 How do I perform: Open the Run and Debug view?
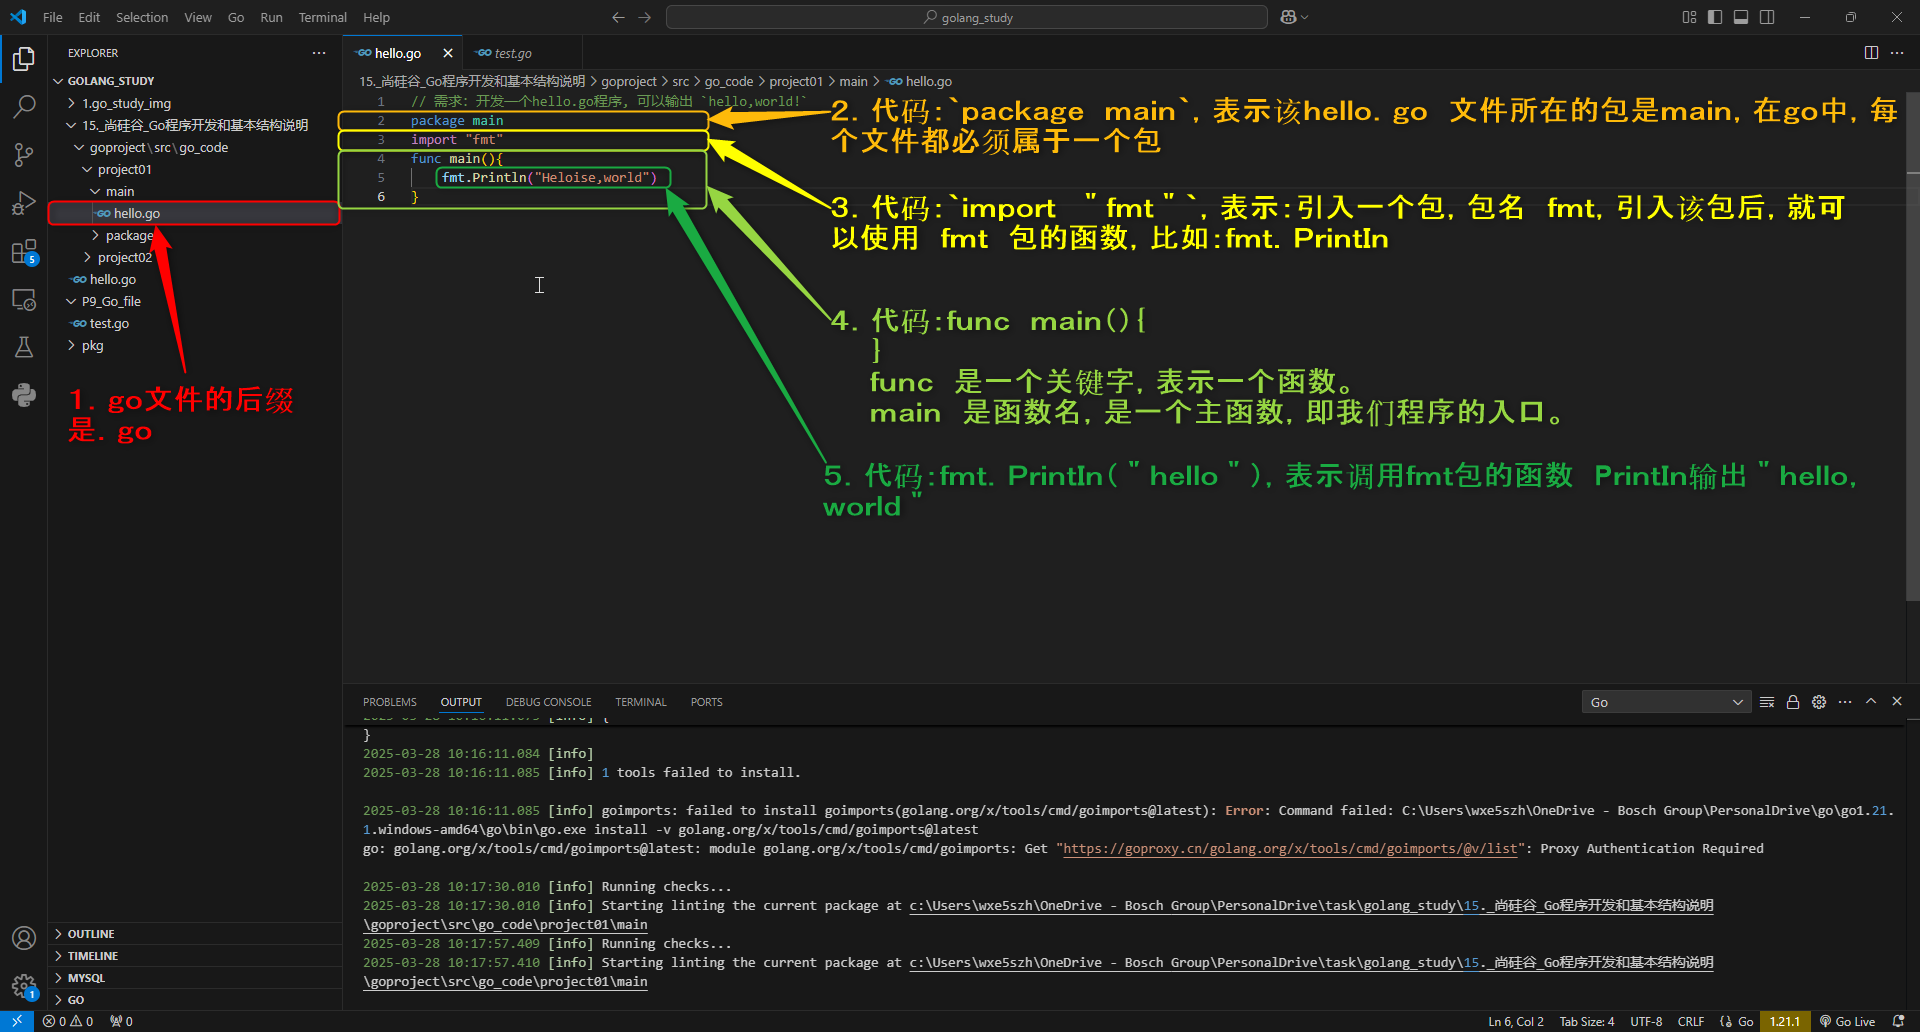[x=24, y=203]
